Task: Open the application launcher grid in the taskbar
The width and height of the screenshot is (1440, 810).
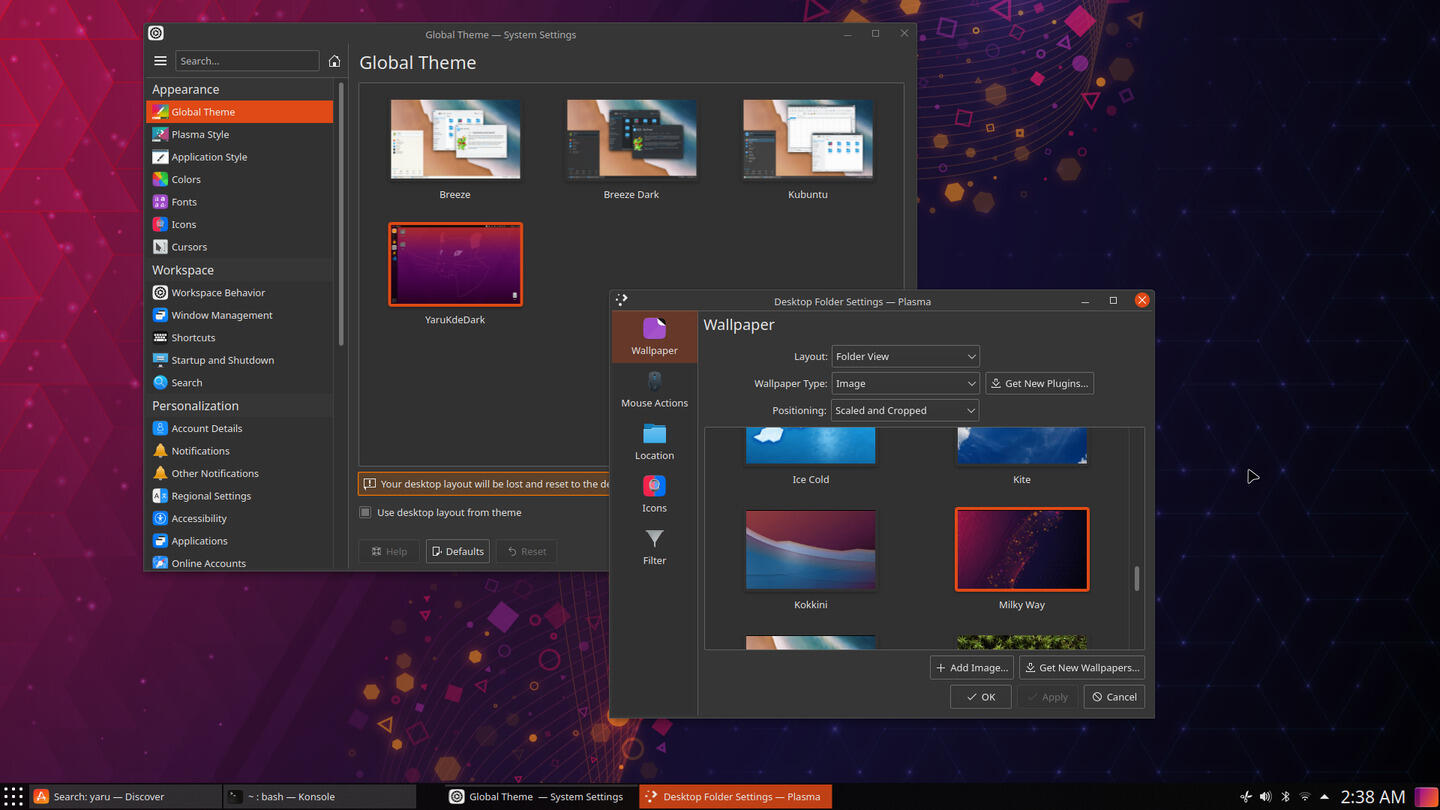Action: [x=14, y=797]
